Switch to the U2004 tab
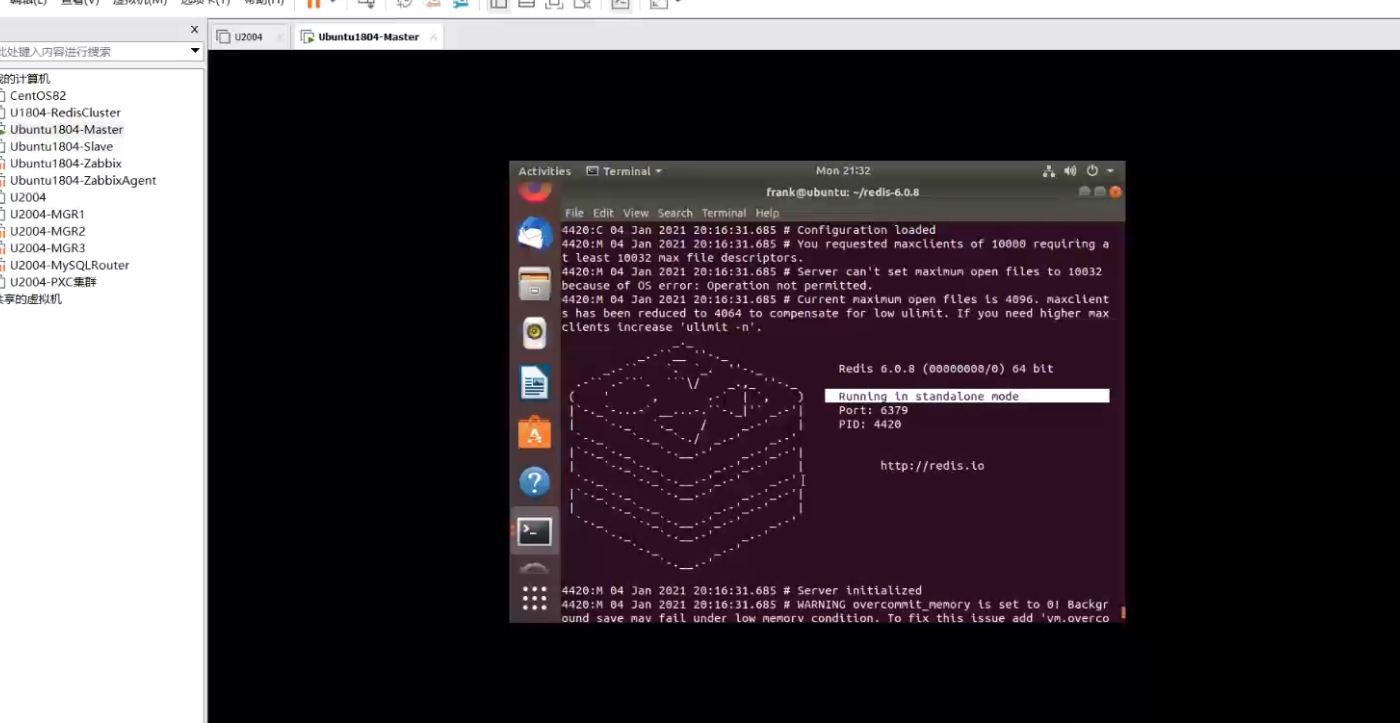 point(248,37)
